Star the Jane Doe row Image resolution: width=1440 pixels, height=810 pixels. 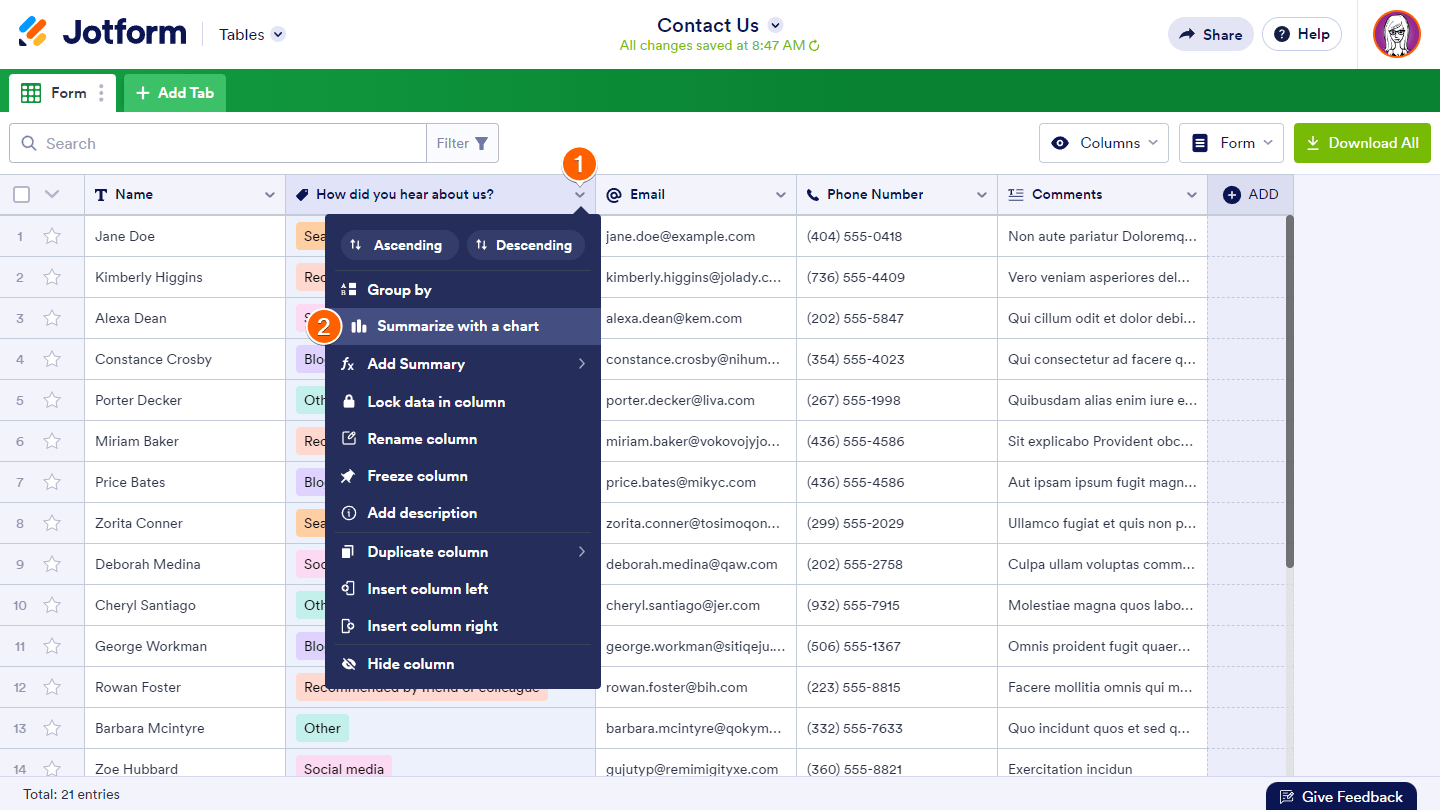pos(52,236)
